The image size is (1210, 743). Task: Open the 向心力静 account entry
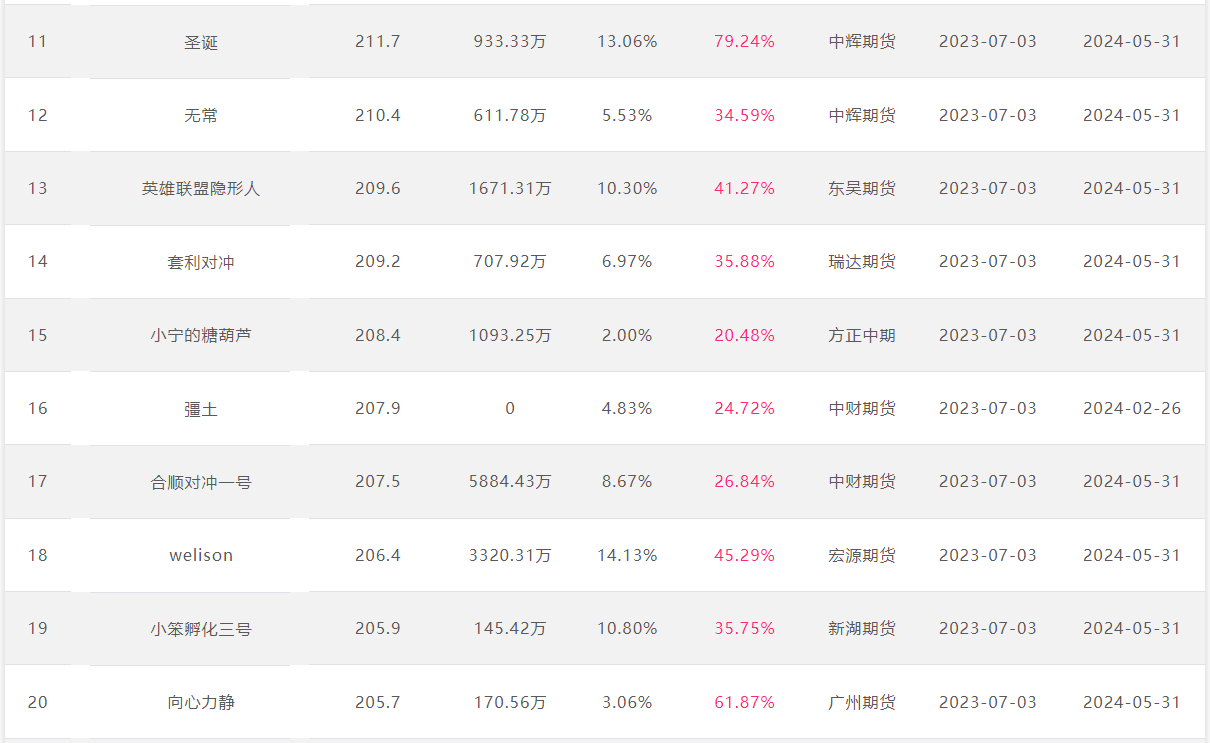point(201,702)
